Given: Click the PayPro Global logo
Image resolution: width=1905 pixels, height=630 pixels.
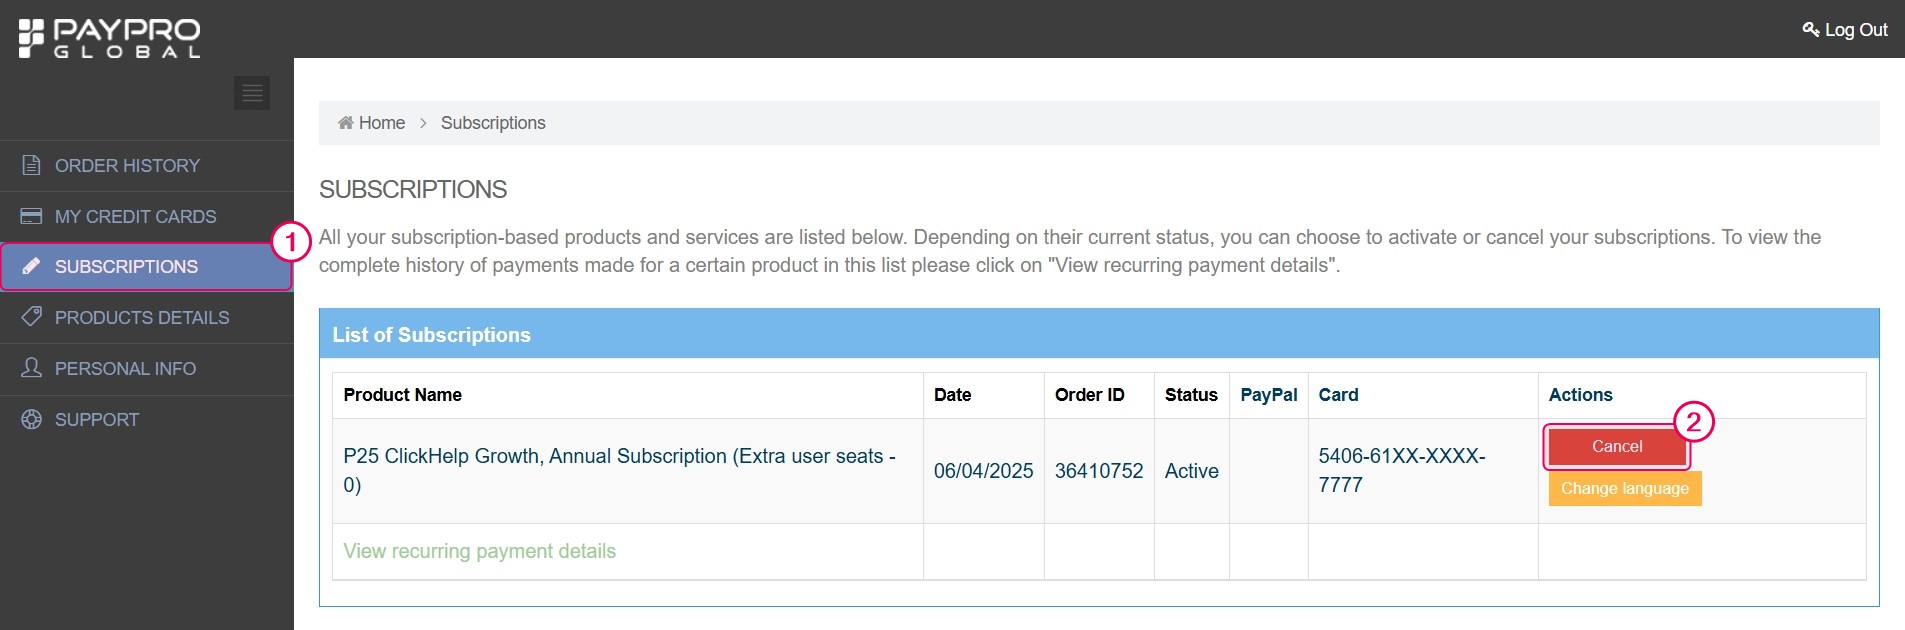Looking at the screenshot, I should pyautogui.click(x=110, y=38).
